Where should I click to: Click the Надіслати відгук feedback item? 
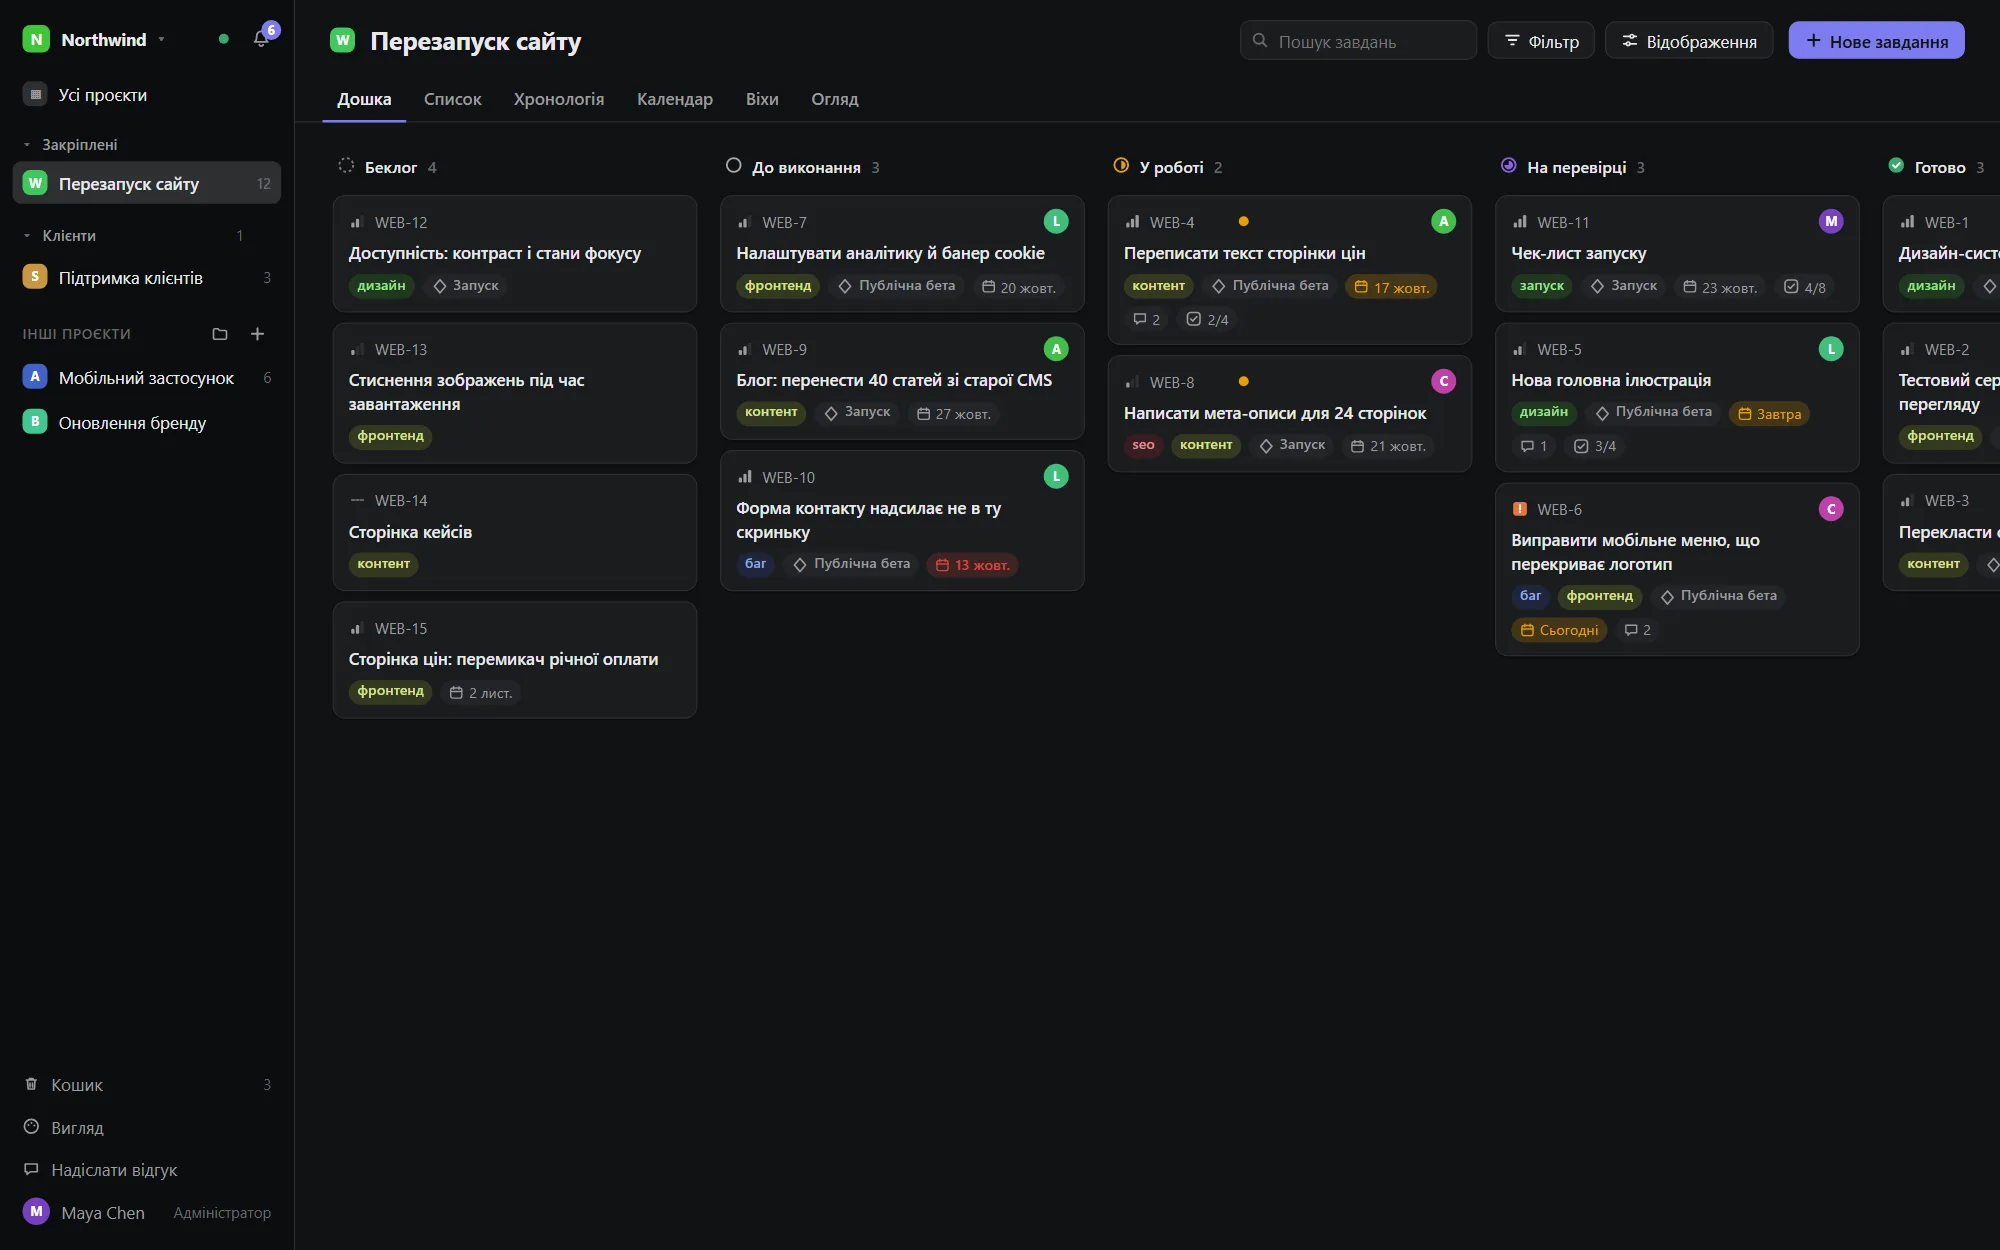pos(147,1170)
